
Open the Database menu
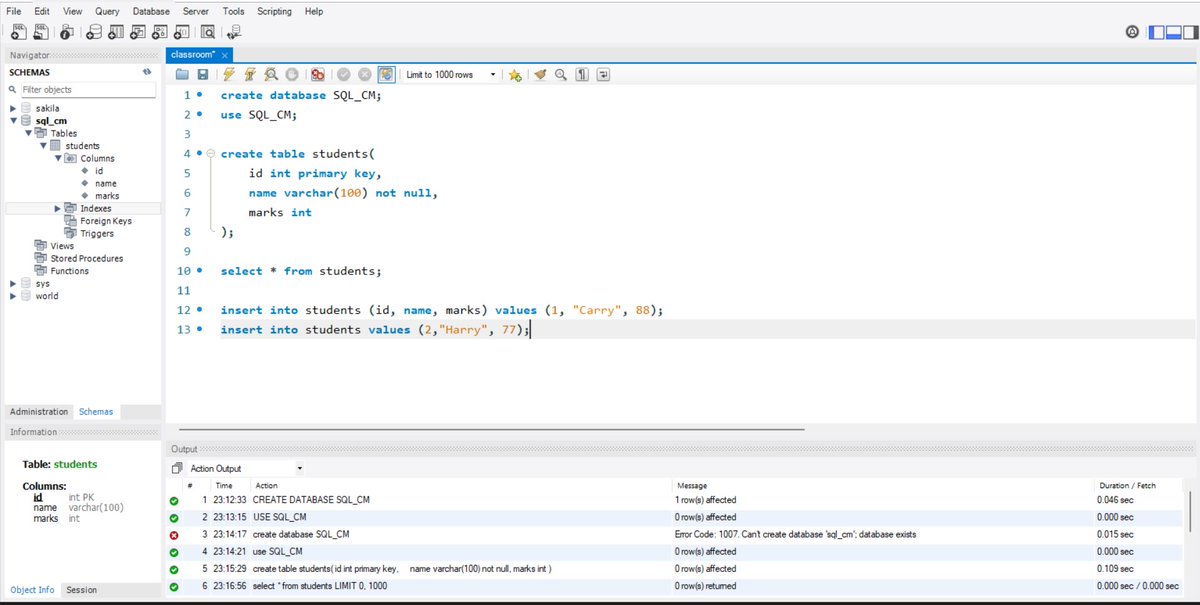(151, 11)
